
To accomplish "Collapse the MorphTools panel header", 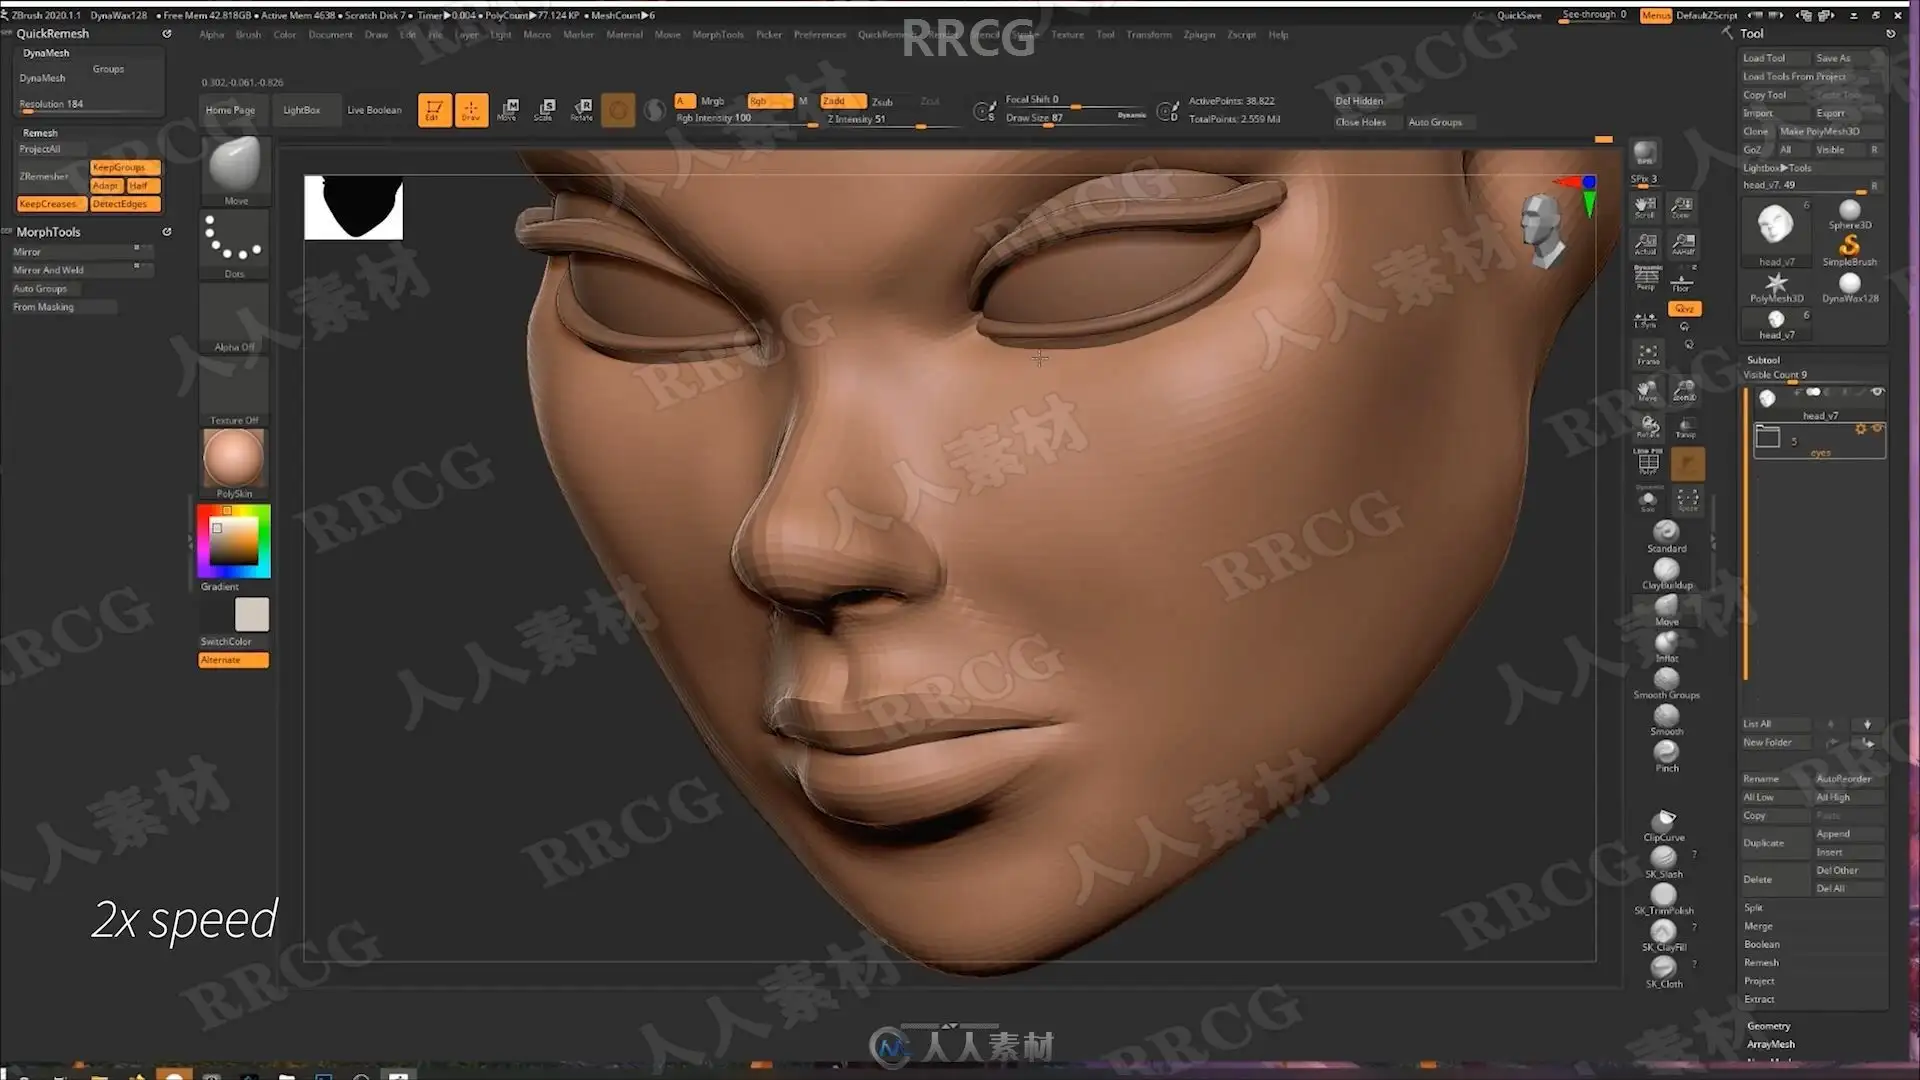I will 48,232.
